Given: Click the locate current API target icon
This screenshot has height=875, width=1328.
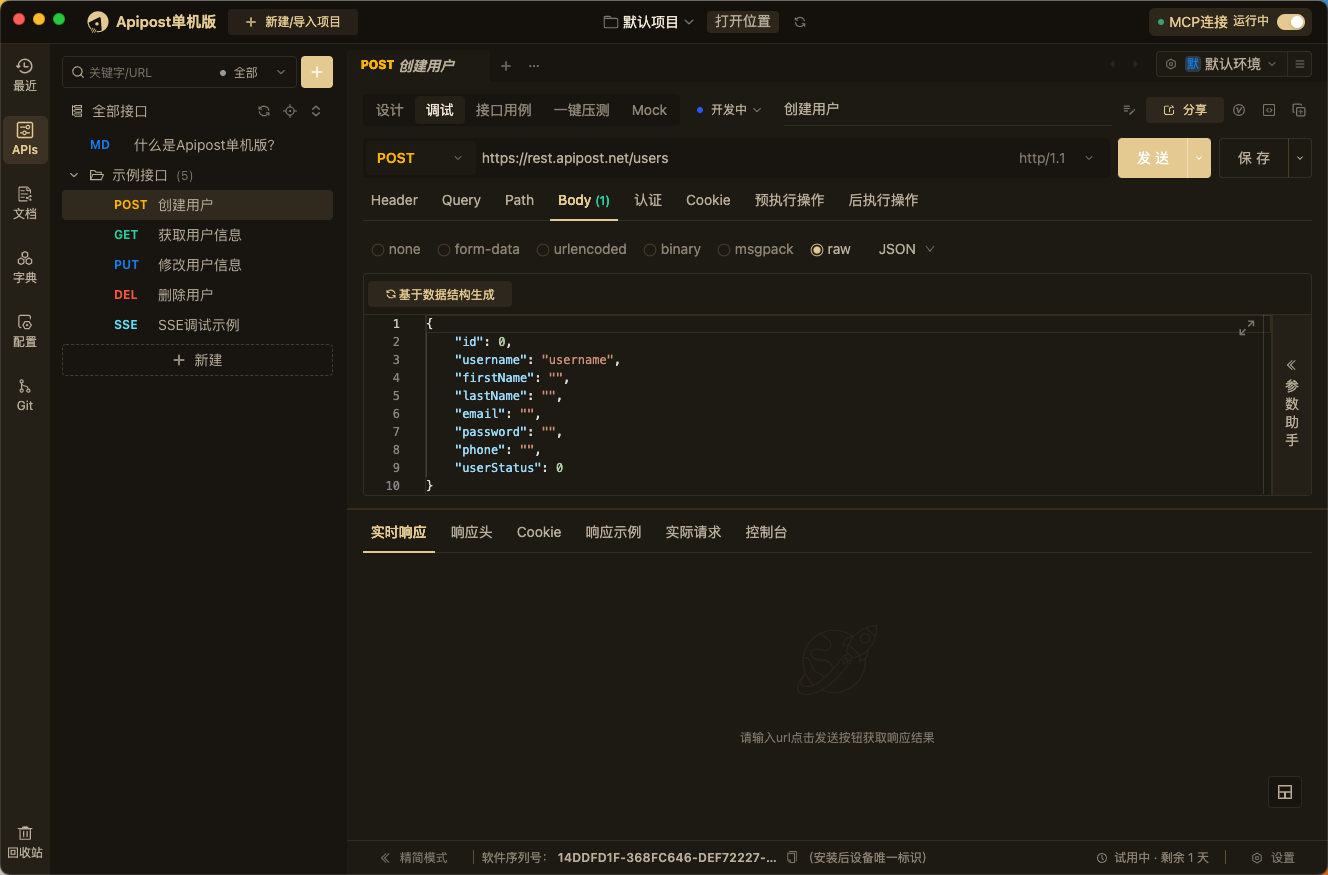Looking at the screenshot, I should [x=290, y=111].
